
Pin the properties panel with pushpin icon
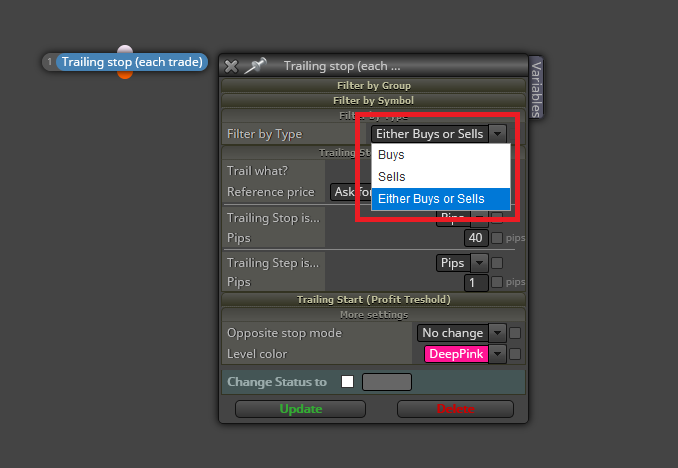[256, 65]
